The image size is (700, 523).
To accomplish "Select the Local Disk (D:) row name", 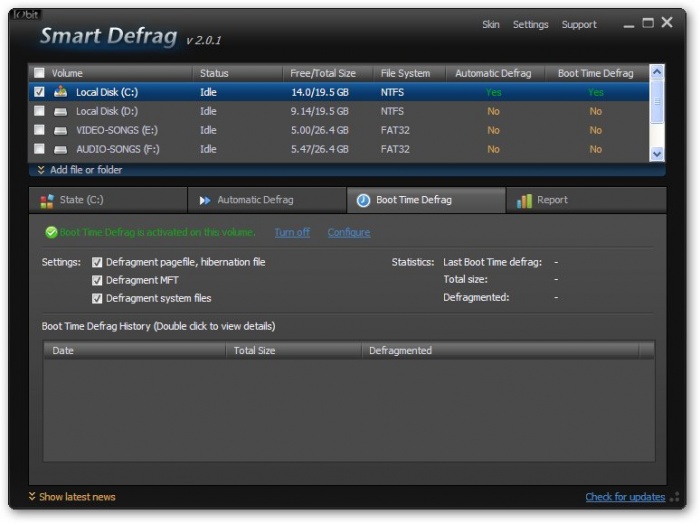I will [x=107, y=111].
